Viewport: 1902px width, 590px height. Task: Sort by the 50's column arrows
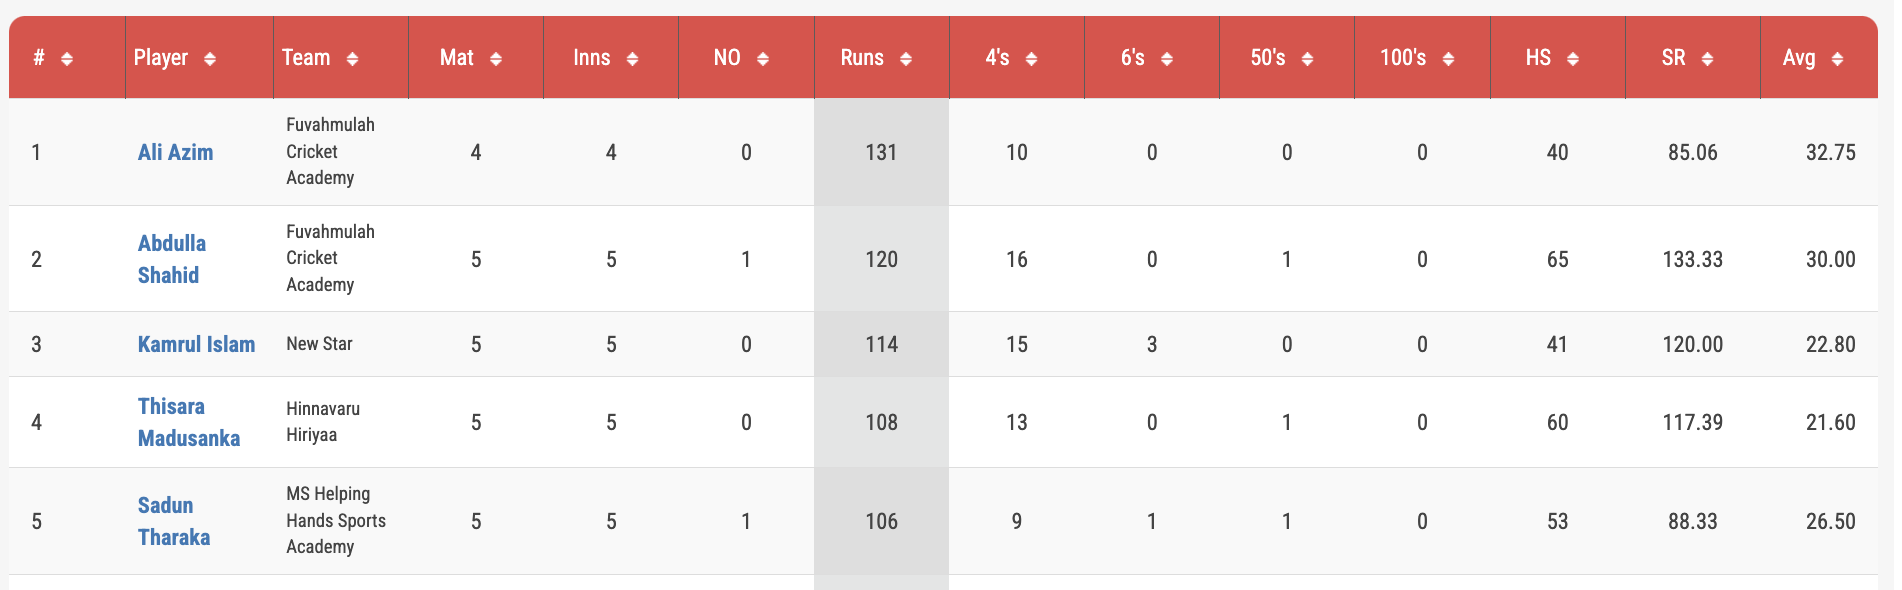click(x=1307, y=59)
